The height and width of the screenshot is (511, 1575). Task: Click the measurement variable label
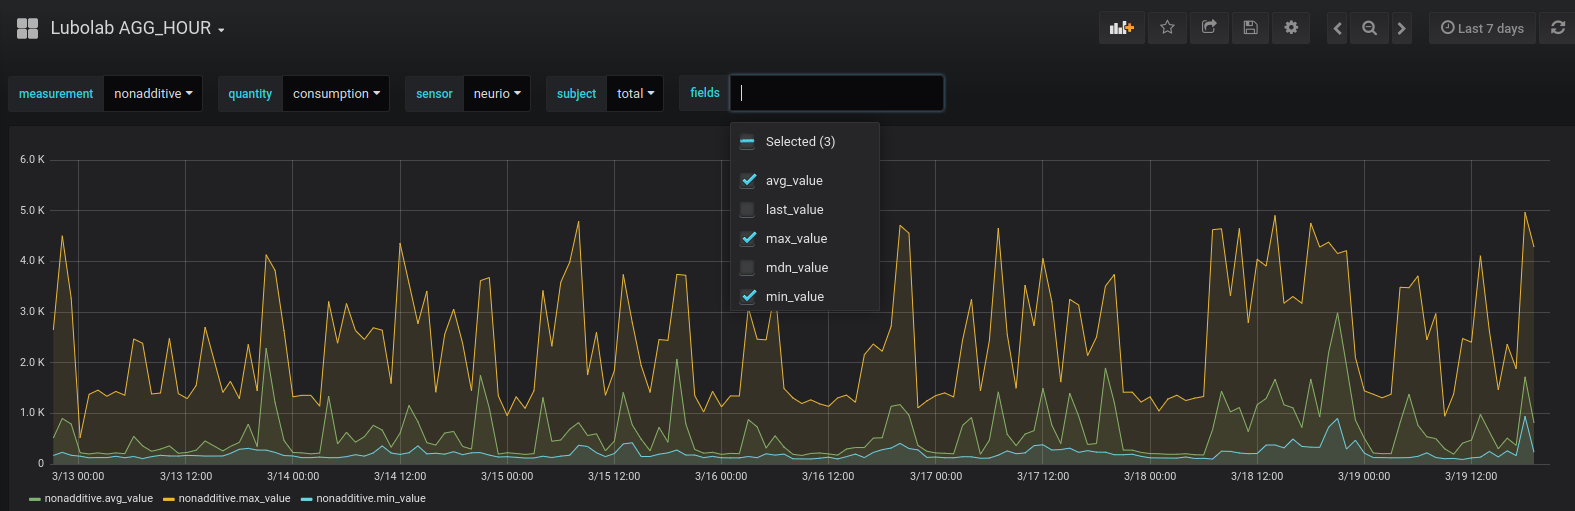pos(56,93)
